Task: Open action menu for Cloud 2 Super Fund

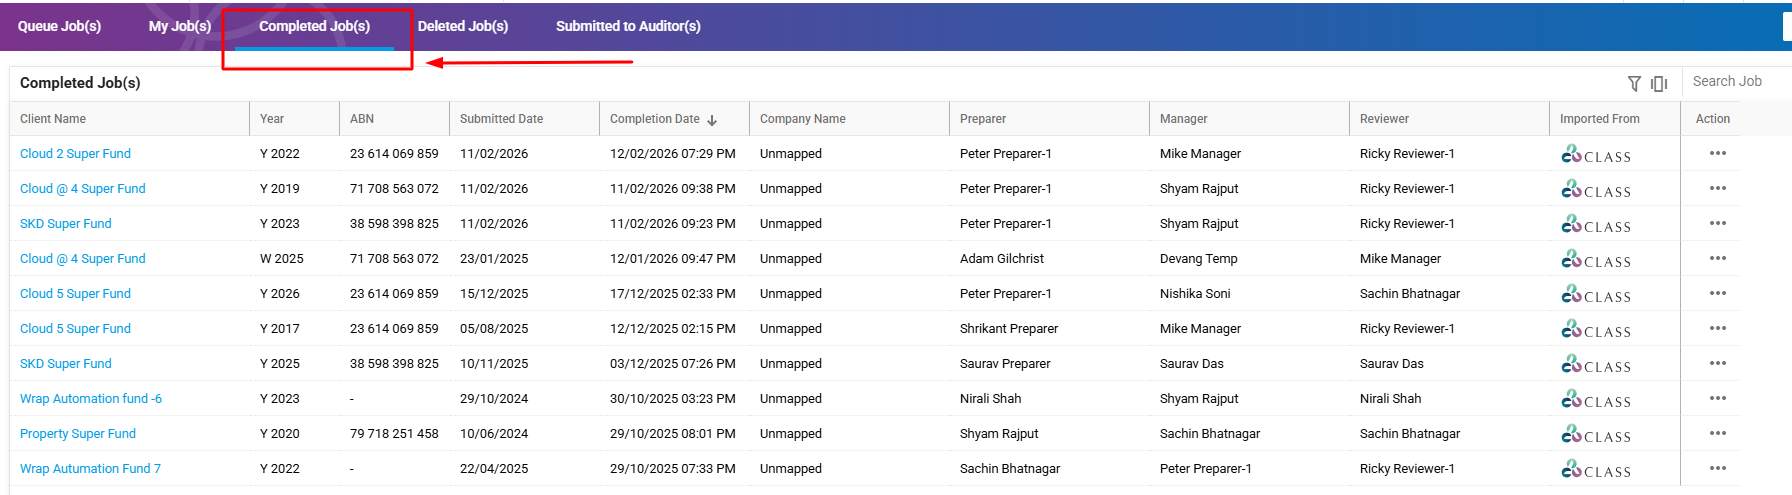Action: [1718, 153]
